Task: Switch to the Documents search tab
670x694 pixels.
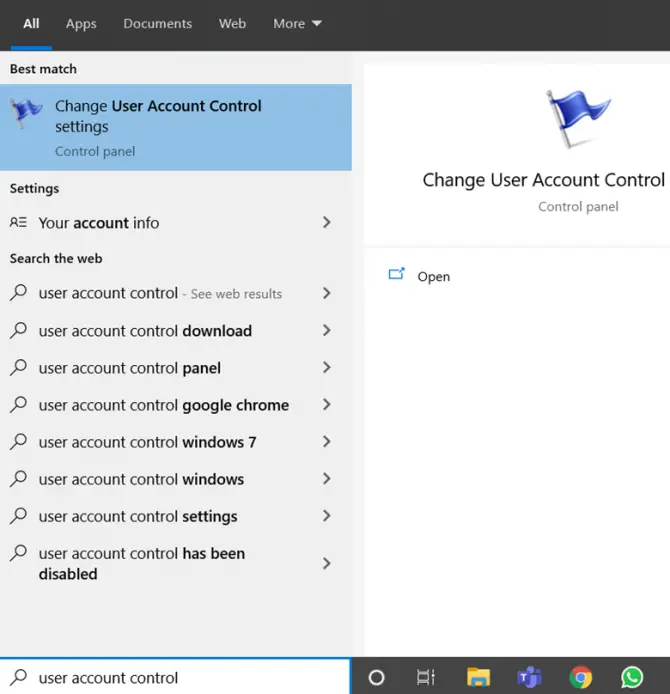Action: [158, 23]
